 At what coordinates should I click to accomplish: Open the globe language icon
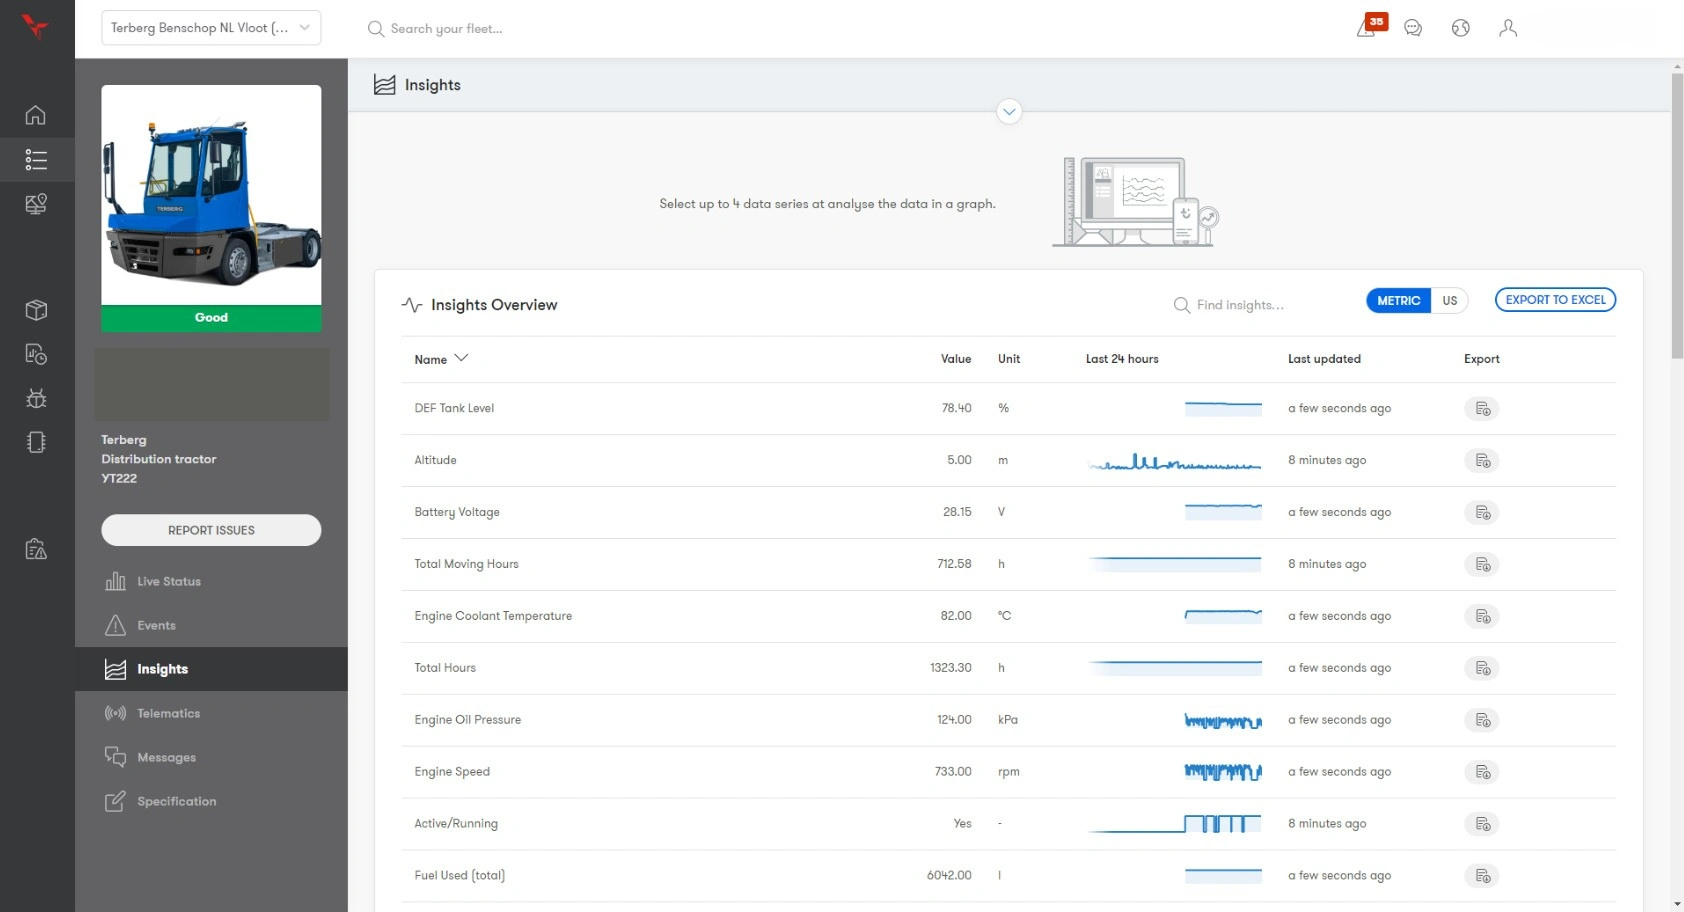1461,28
